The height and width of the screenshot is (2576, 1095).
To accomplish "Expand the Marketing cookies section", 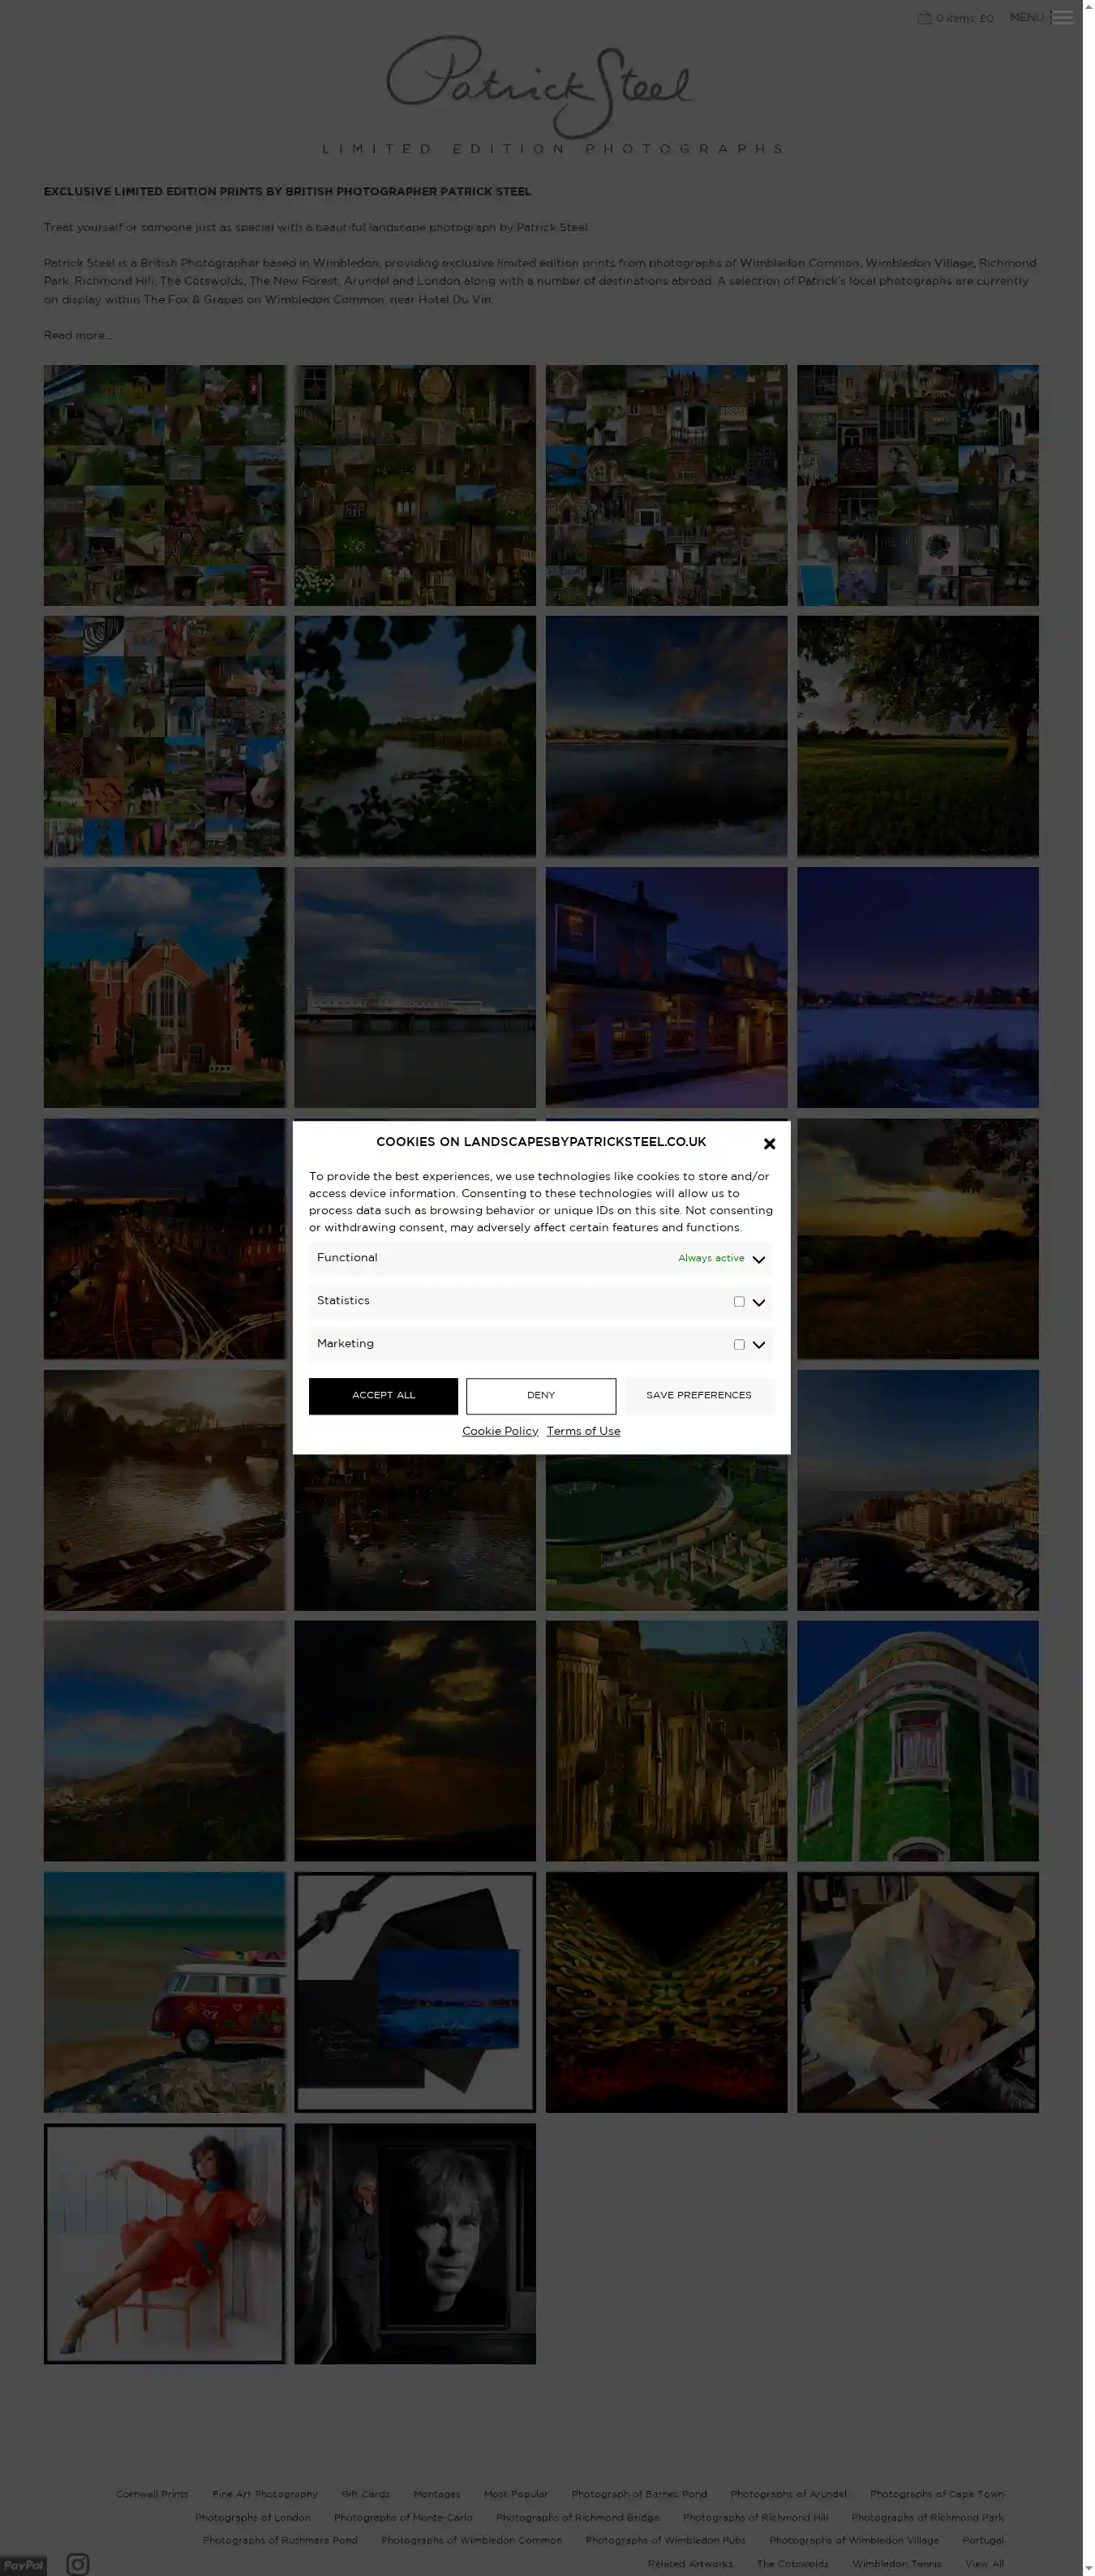I will [759, 1346].
